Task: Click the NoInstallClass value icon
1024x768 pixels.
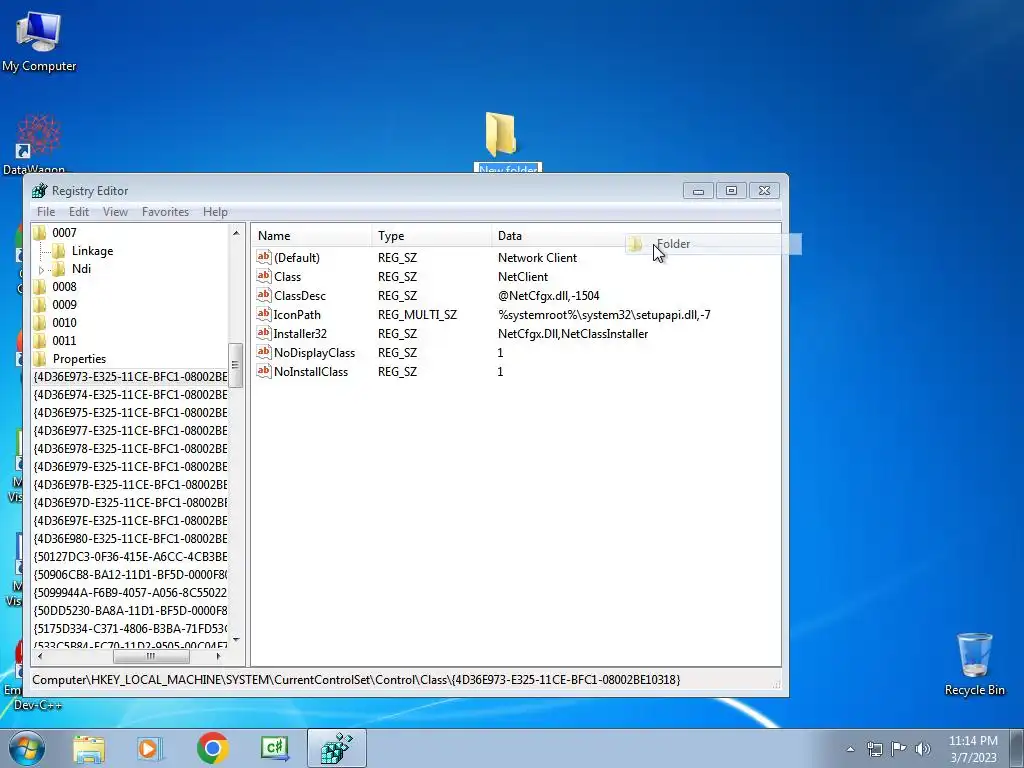Action: pyautogui.click(x=264, y=370)
